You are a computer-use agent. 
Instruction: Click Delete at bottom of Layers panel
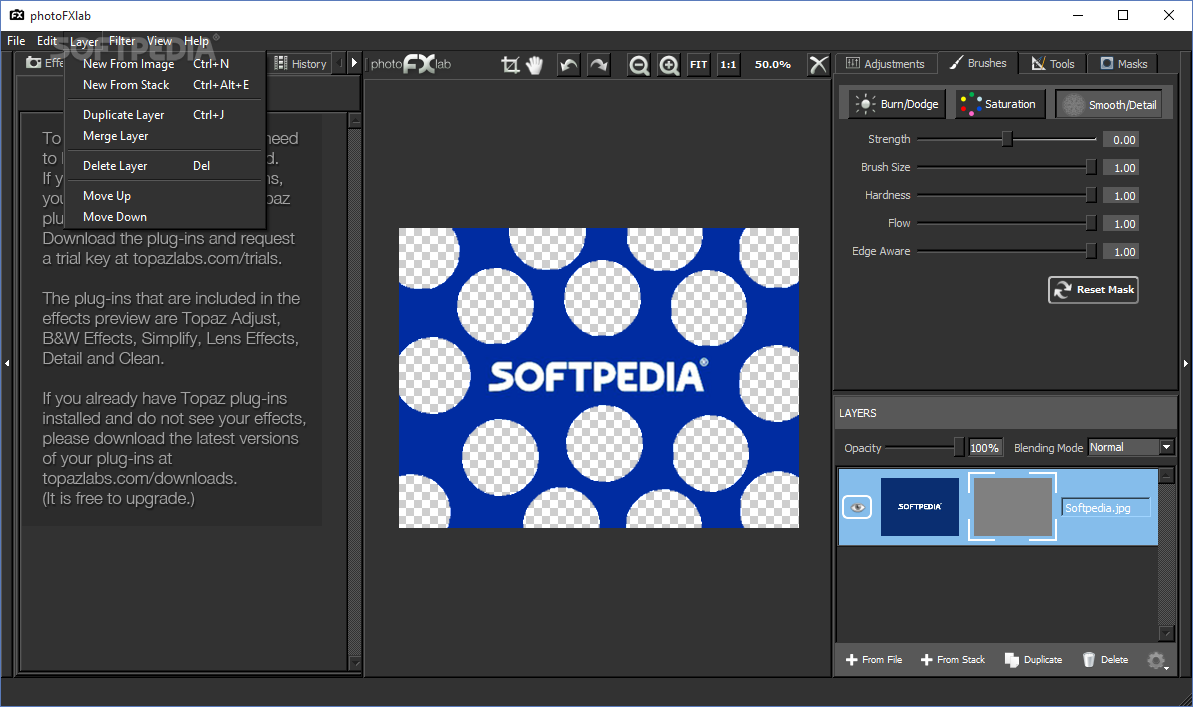pos(1105,660)
